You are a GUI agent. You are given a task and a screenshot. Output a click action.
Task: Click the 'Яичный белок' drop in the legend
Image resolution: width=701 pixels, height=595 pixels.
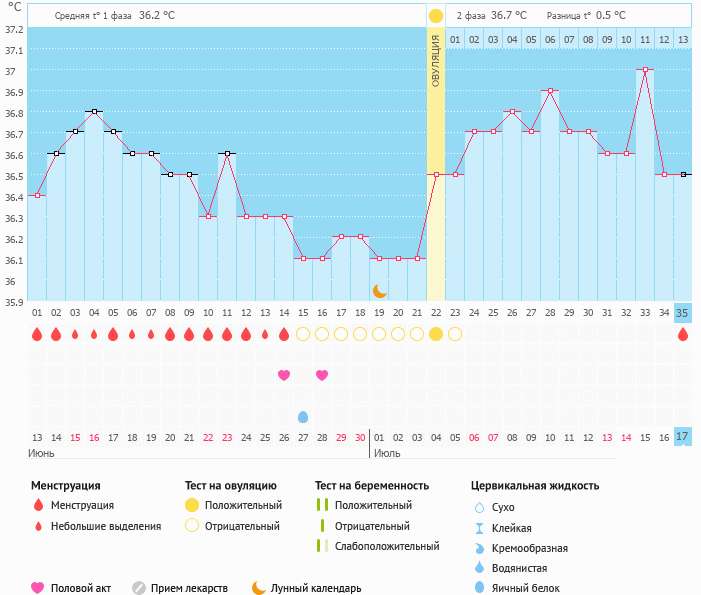coord(479,588)
